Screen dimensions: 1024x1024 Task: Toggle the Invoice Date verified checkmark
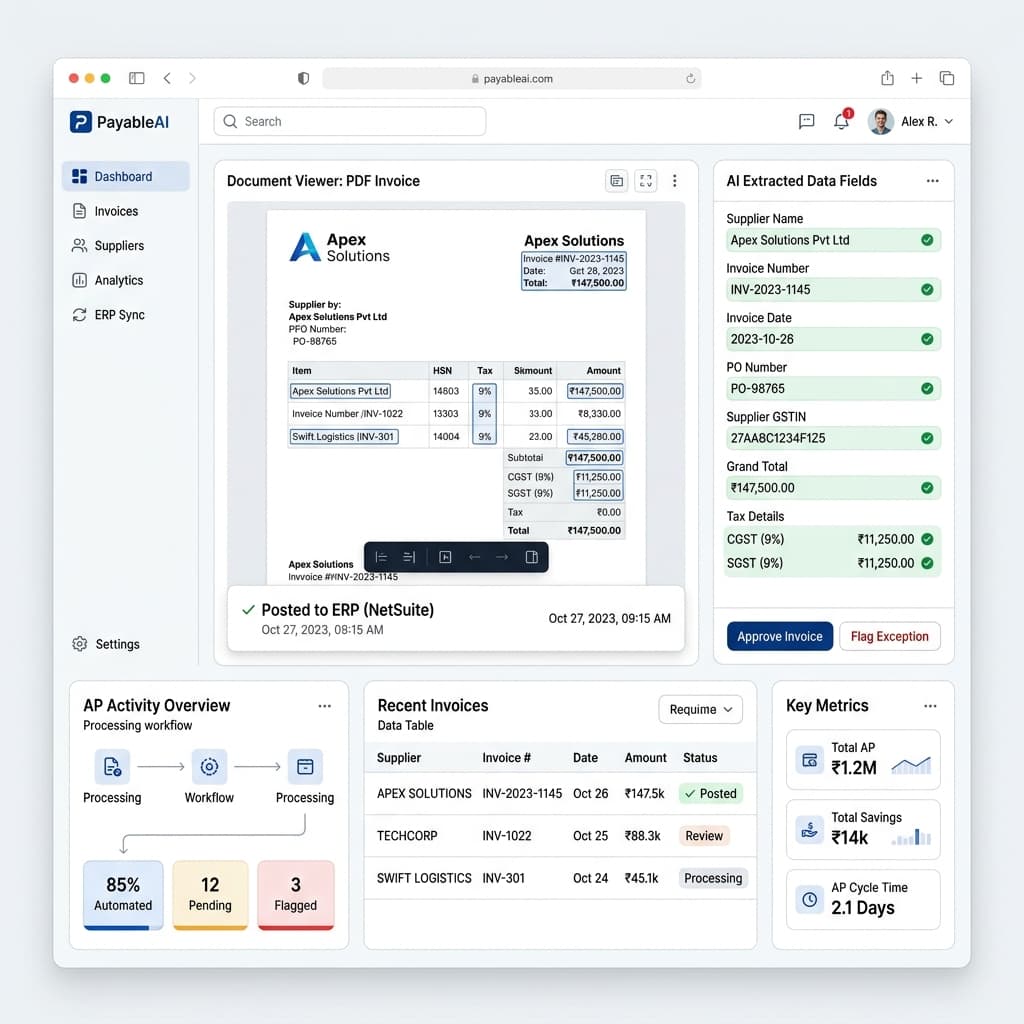click(x=927, y=339)
